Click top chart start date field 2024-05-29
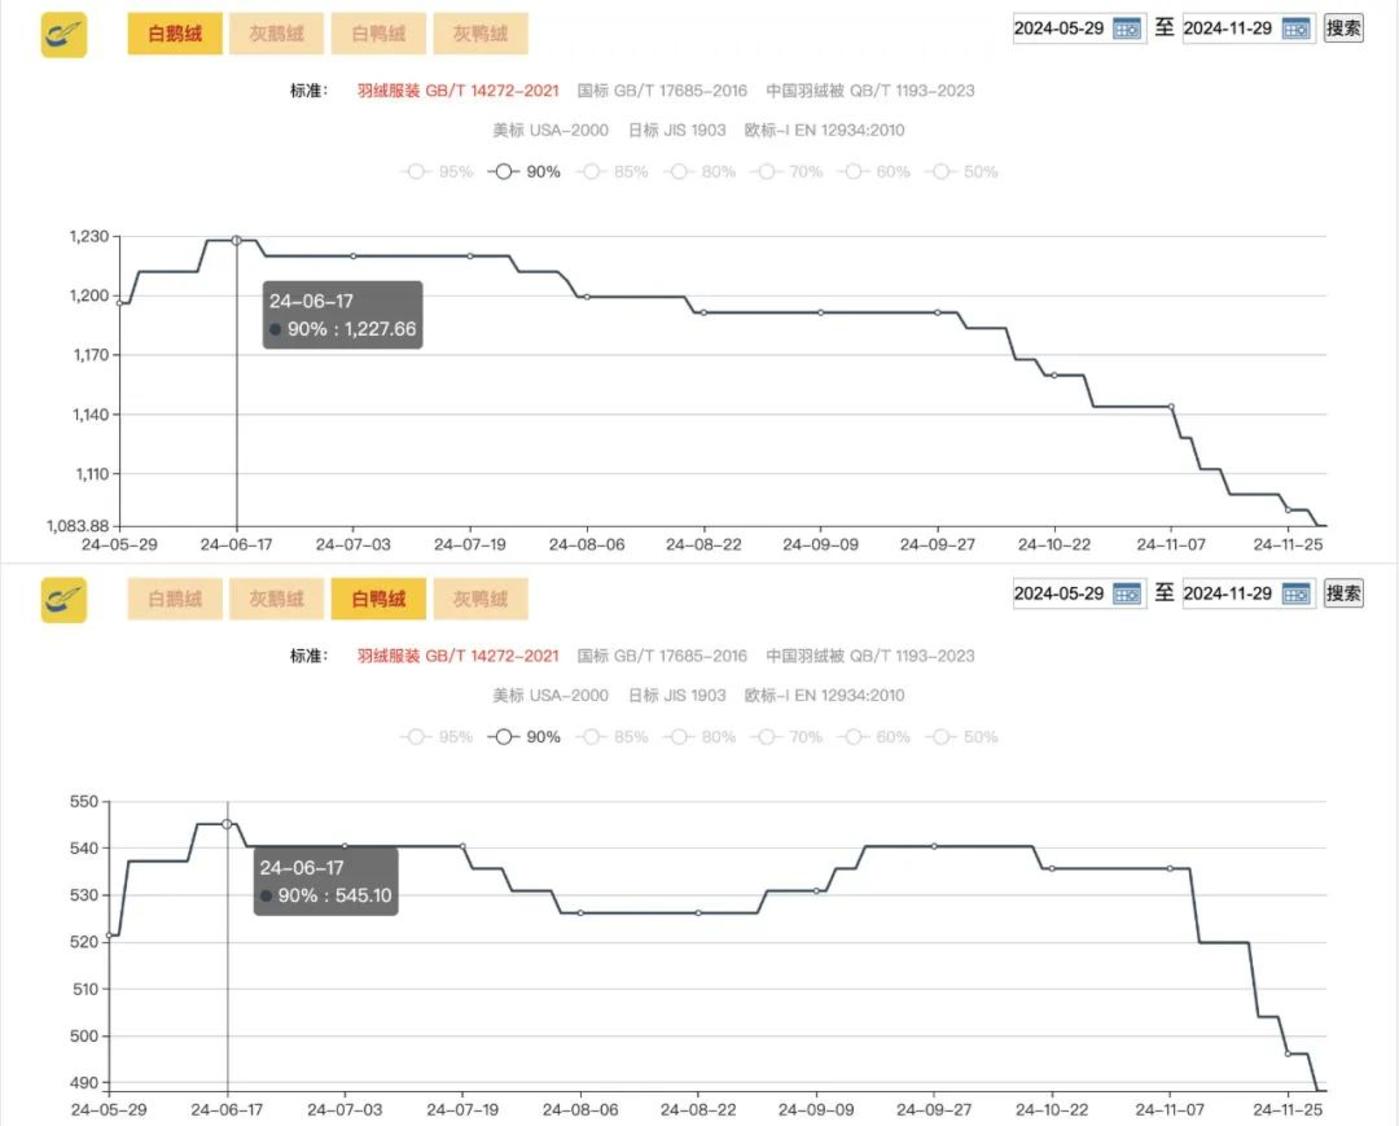This screenshot has width=1399, height=1126. click(x=1059, y=29)
